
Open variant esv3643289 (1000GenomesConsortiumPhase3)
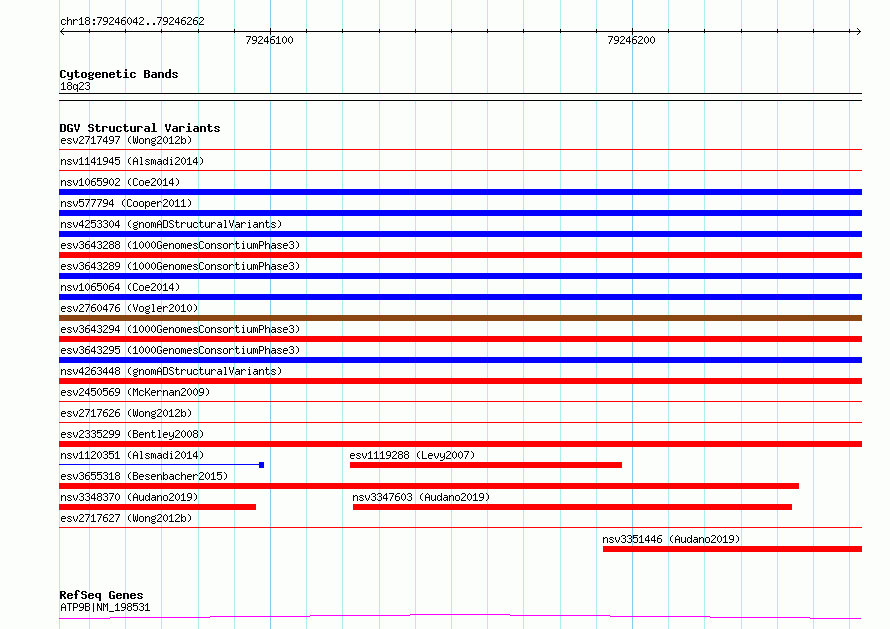[180, 266]
